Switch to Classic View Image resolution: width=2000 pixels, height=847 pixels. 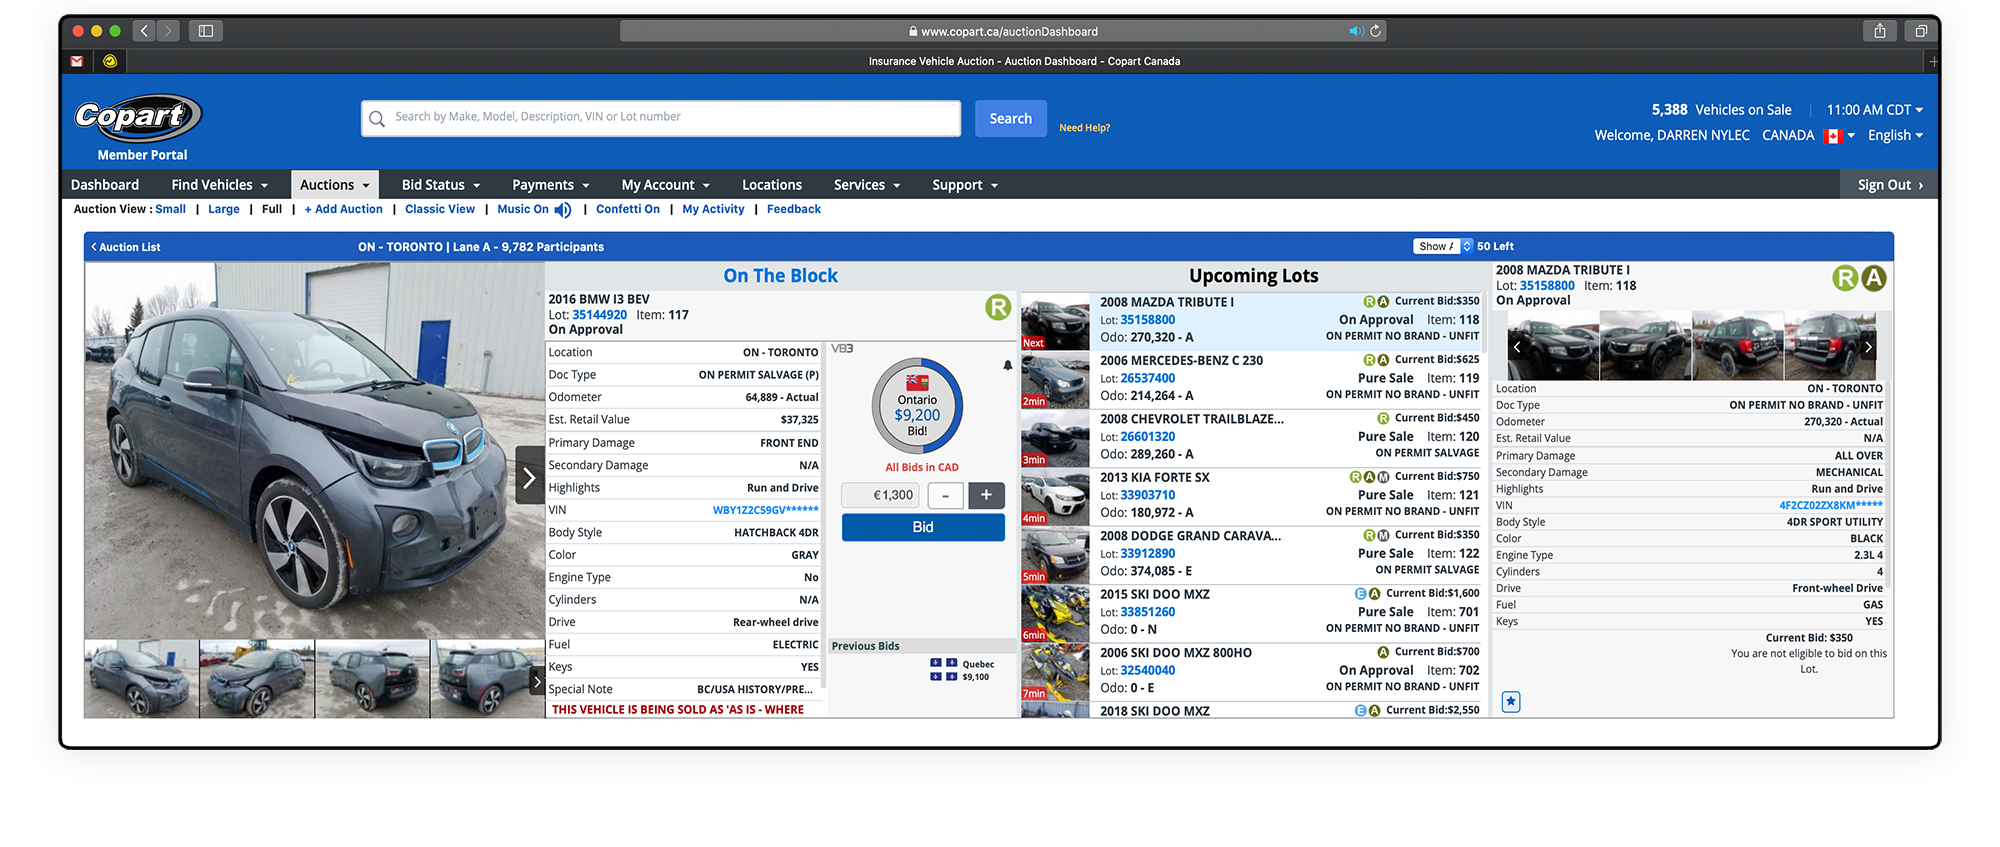coord(440,209)
